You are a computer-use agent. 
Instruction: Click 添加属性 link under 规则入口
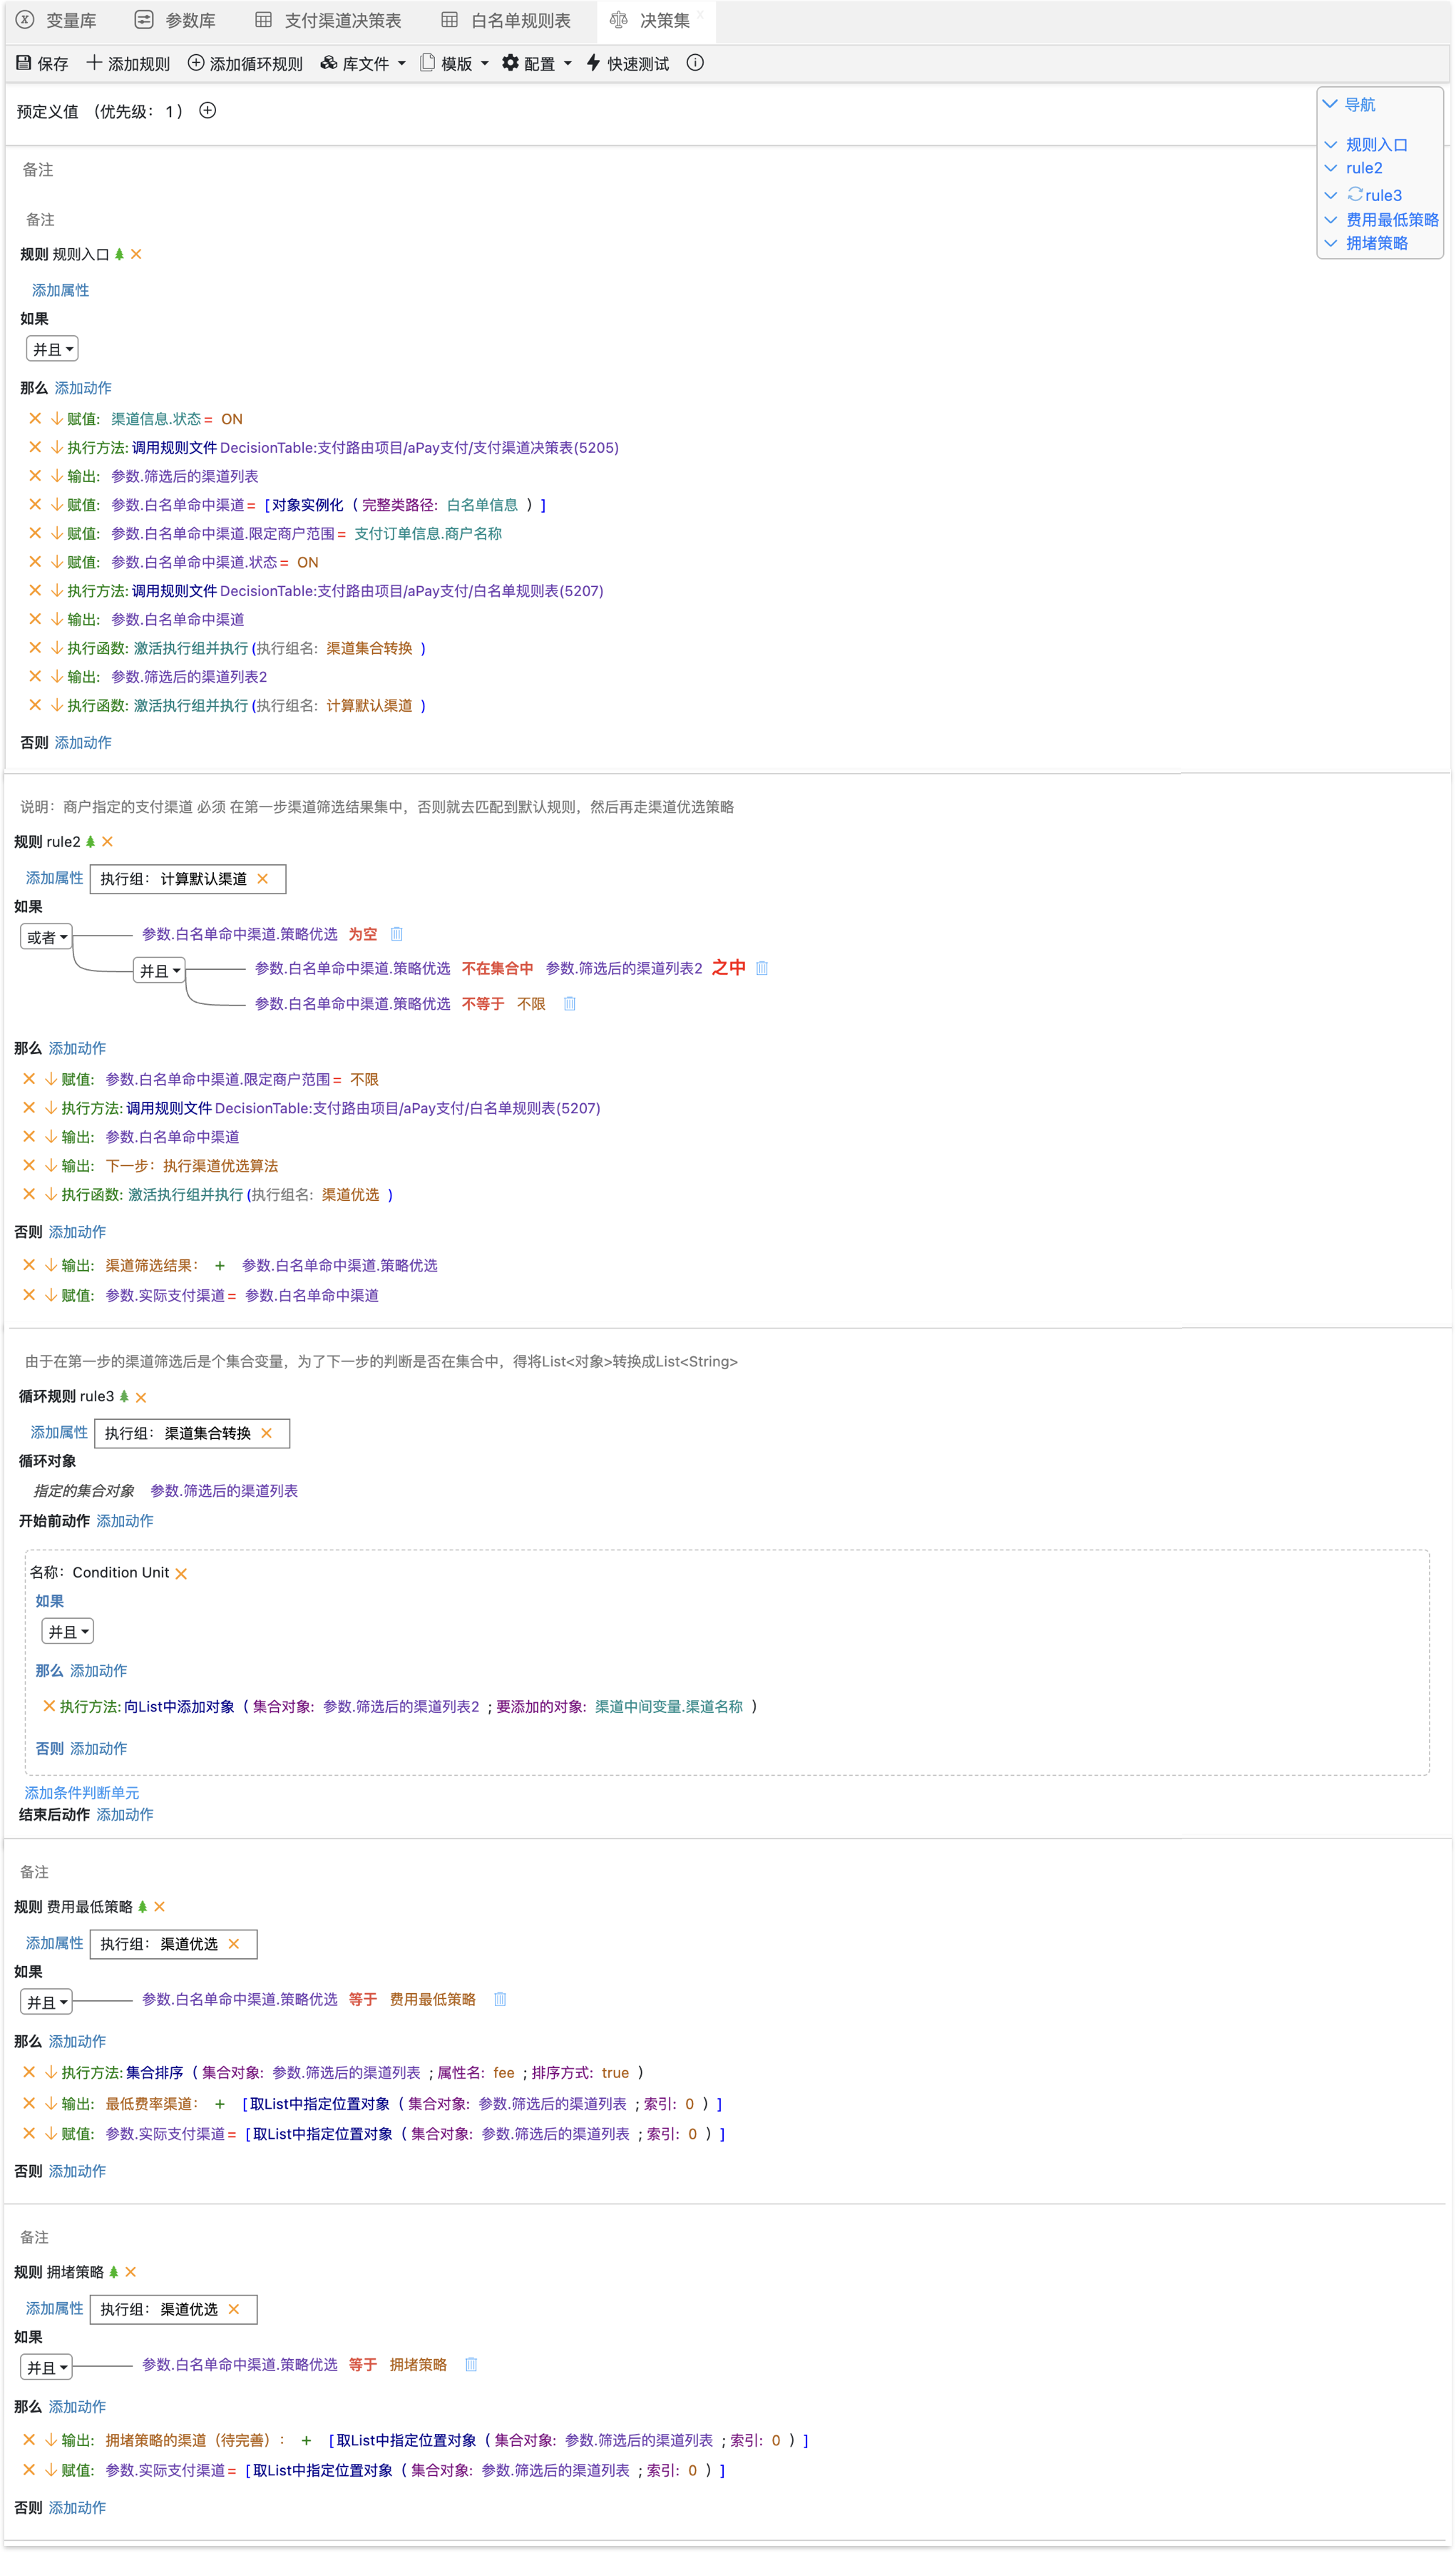pyautogui.click(x=61, y=290)
